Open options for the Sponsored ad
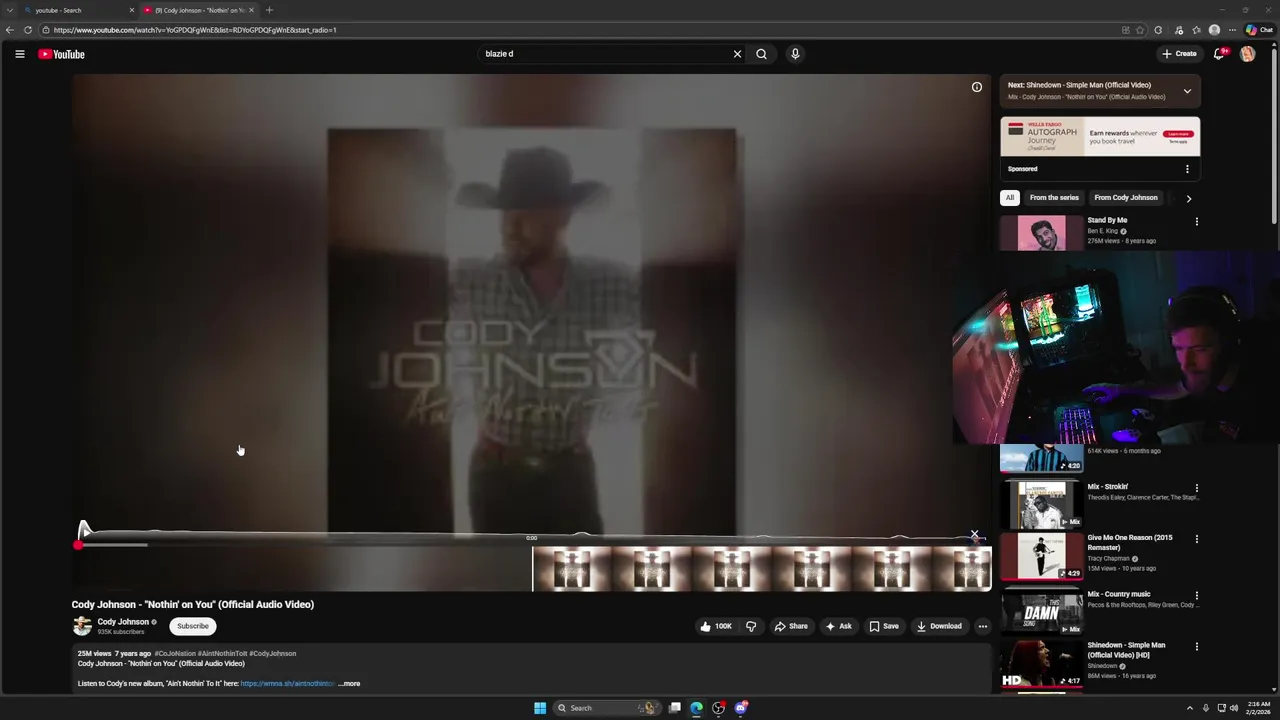1280x720 pixels. (1187, 169)
